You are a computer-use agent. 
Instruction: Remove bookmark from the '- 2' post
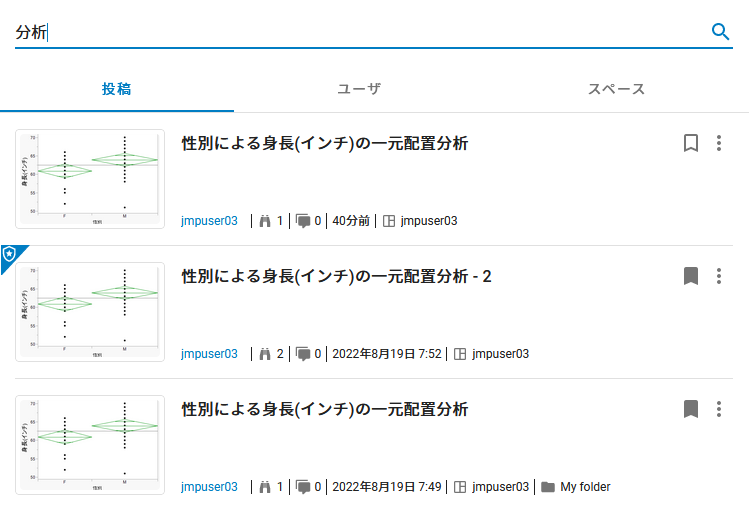pyautogui.click(x=691, y=276)
